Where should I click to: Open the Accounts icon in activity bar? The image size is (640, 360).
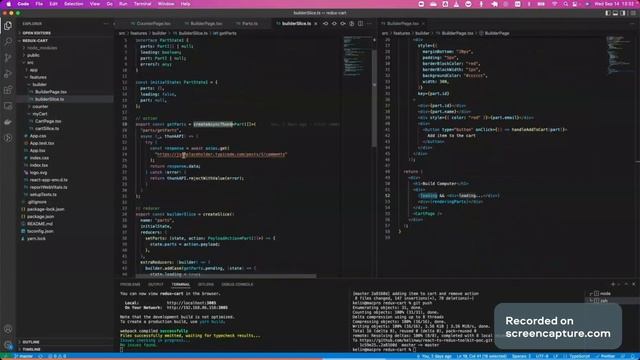point(8,329)
